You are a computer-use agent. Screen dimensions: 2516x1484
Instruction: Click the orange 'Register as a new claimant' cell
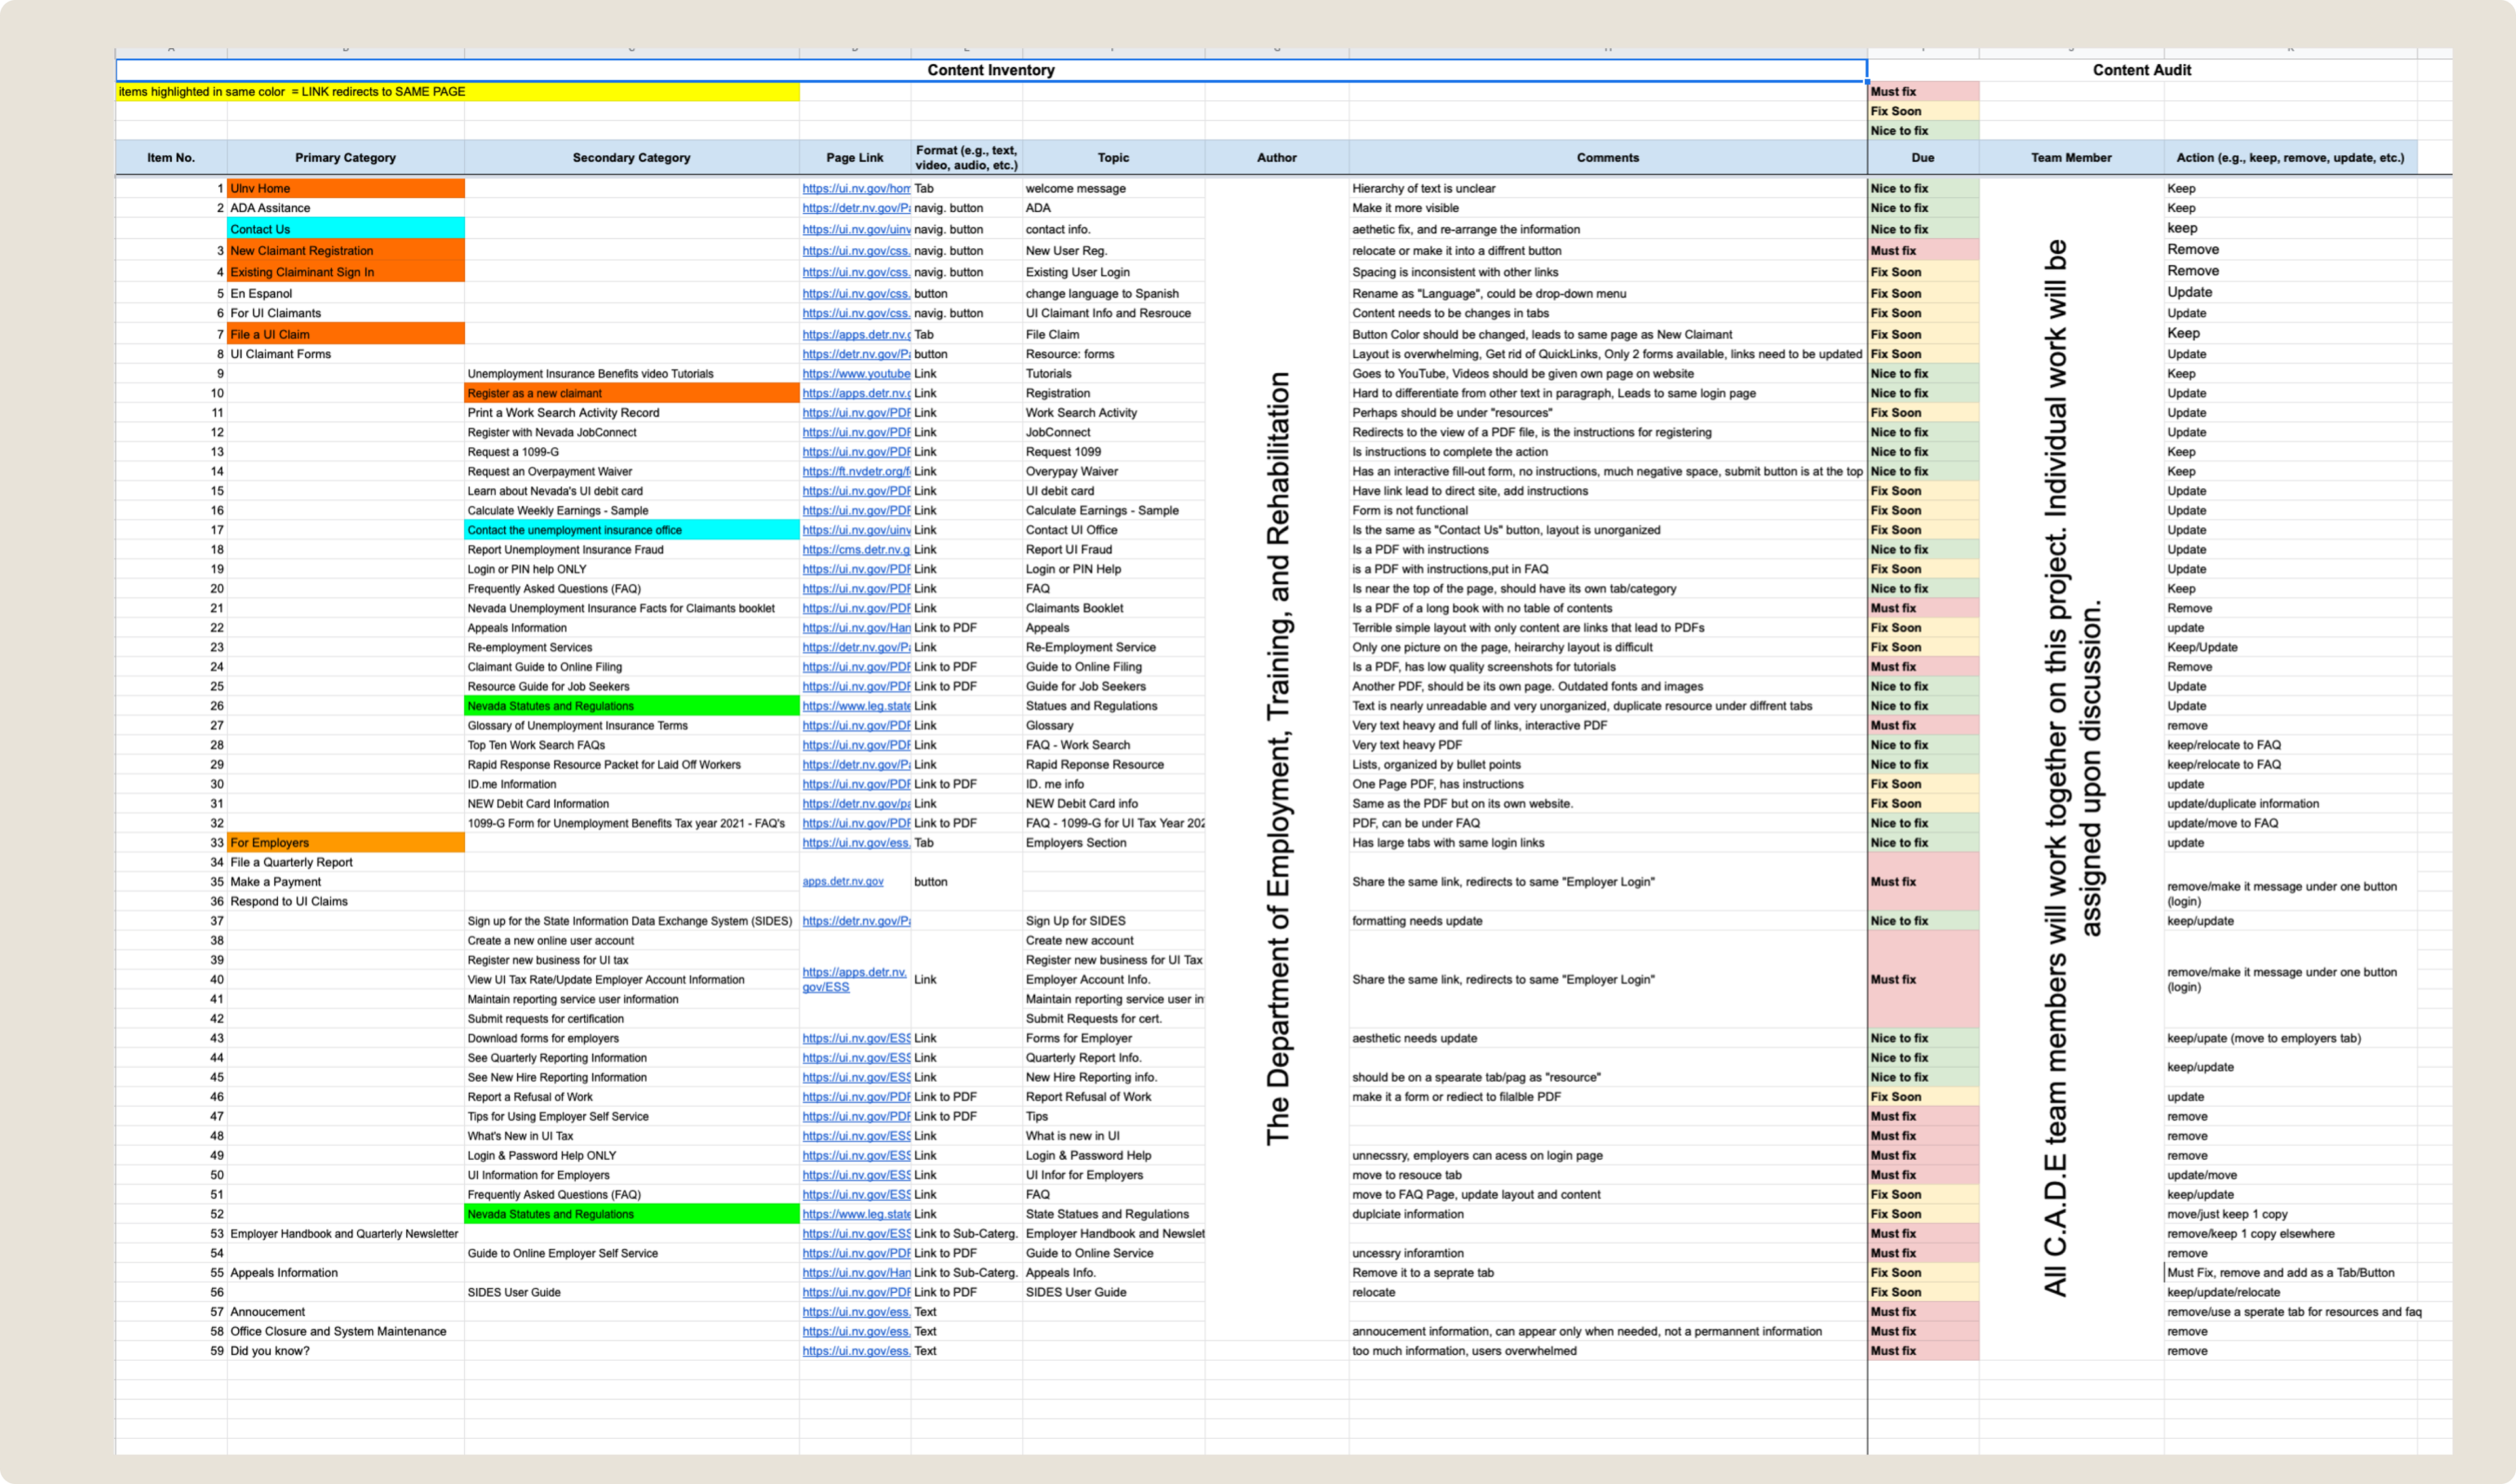631,393
